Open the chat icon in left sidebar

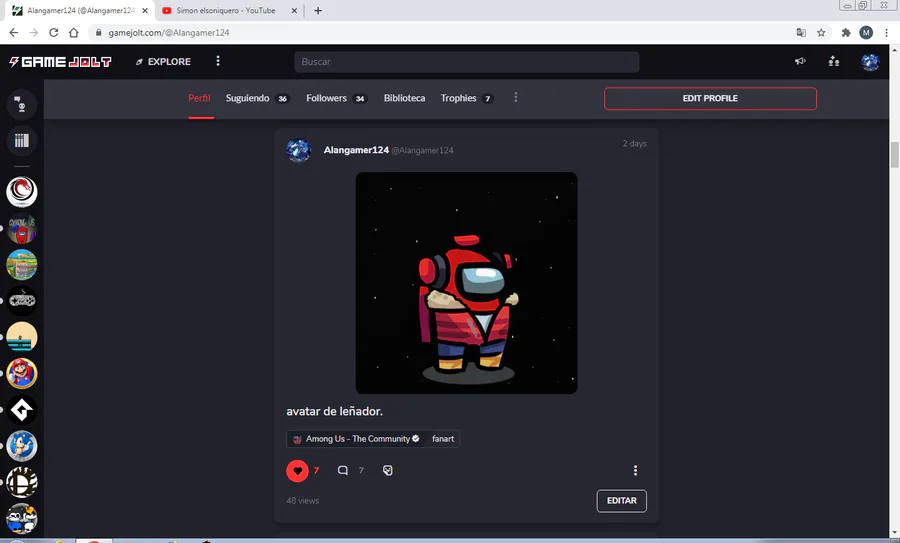point(22,104)
